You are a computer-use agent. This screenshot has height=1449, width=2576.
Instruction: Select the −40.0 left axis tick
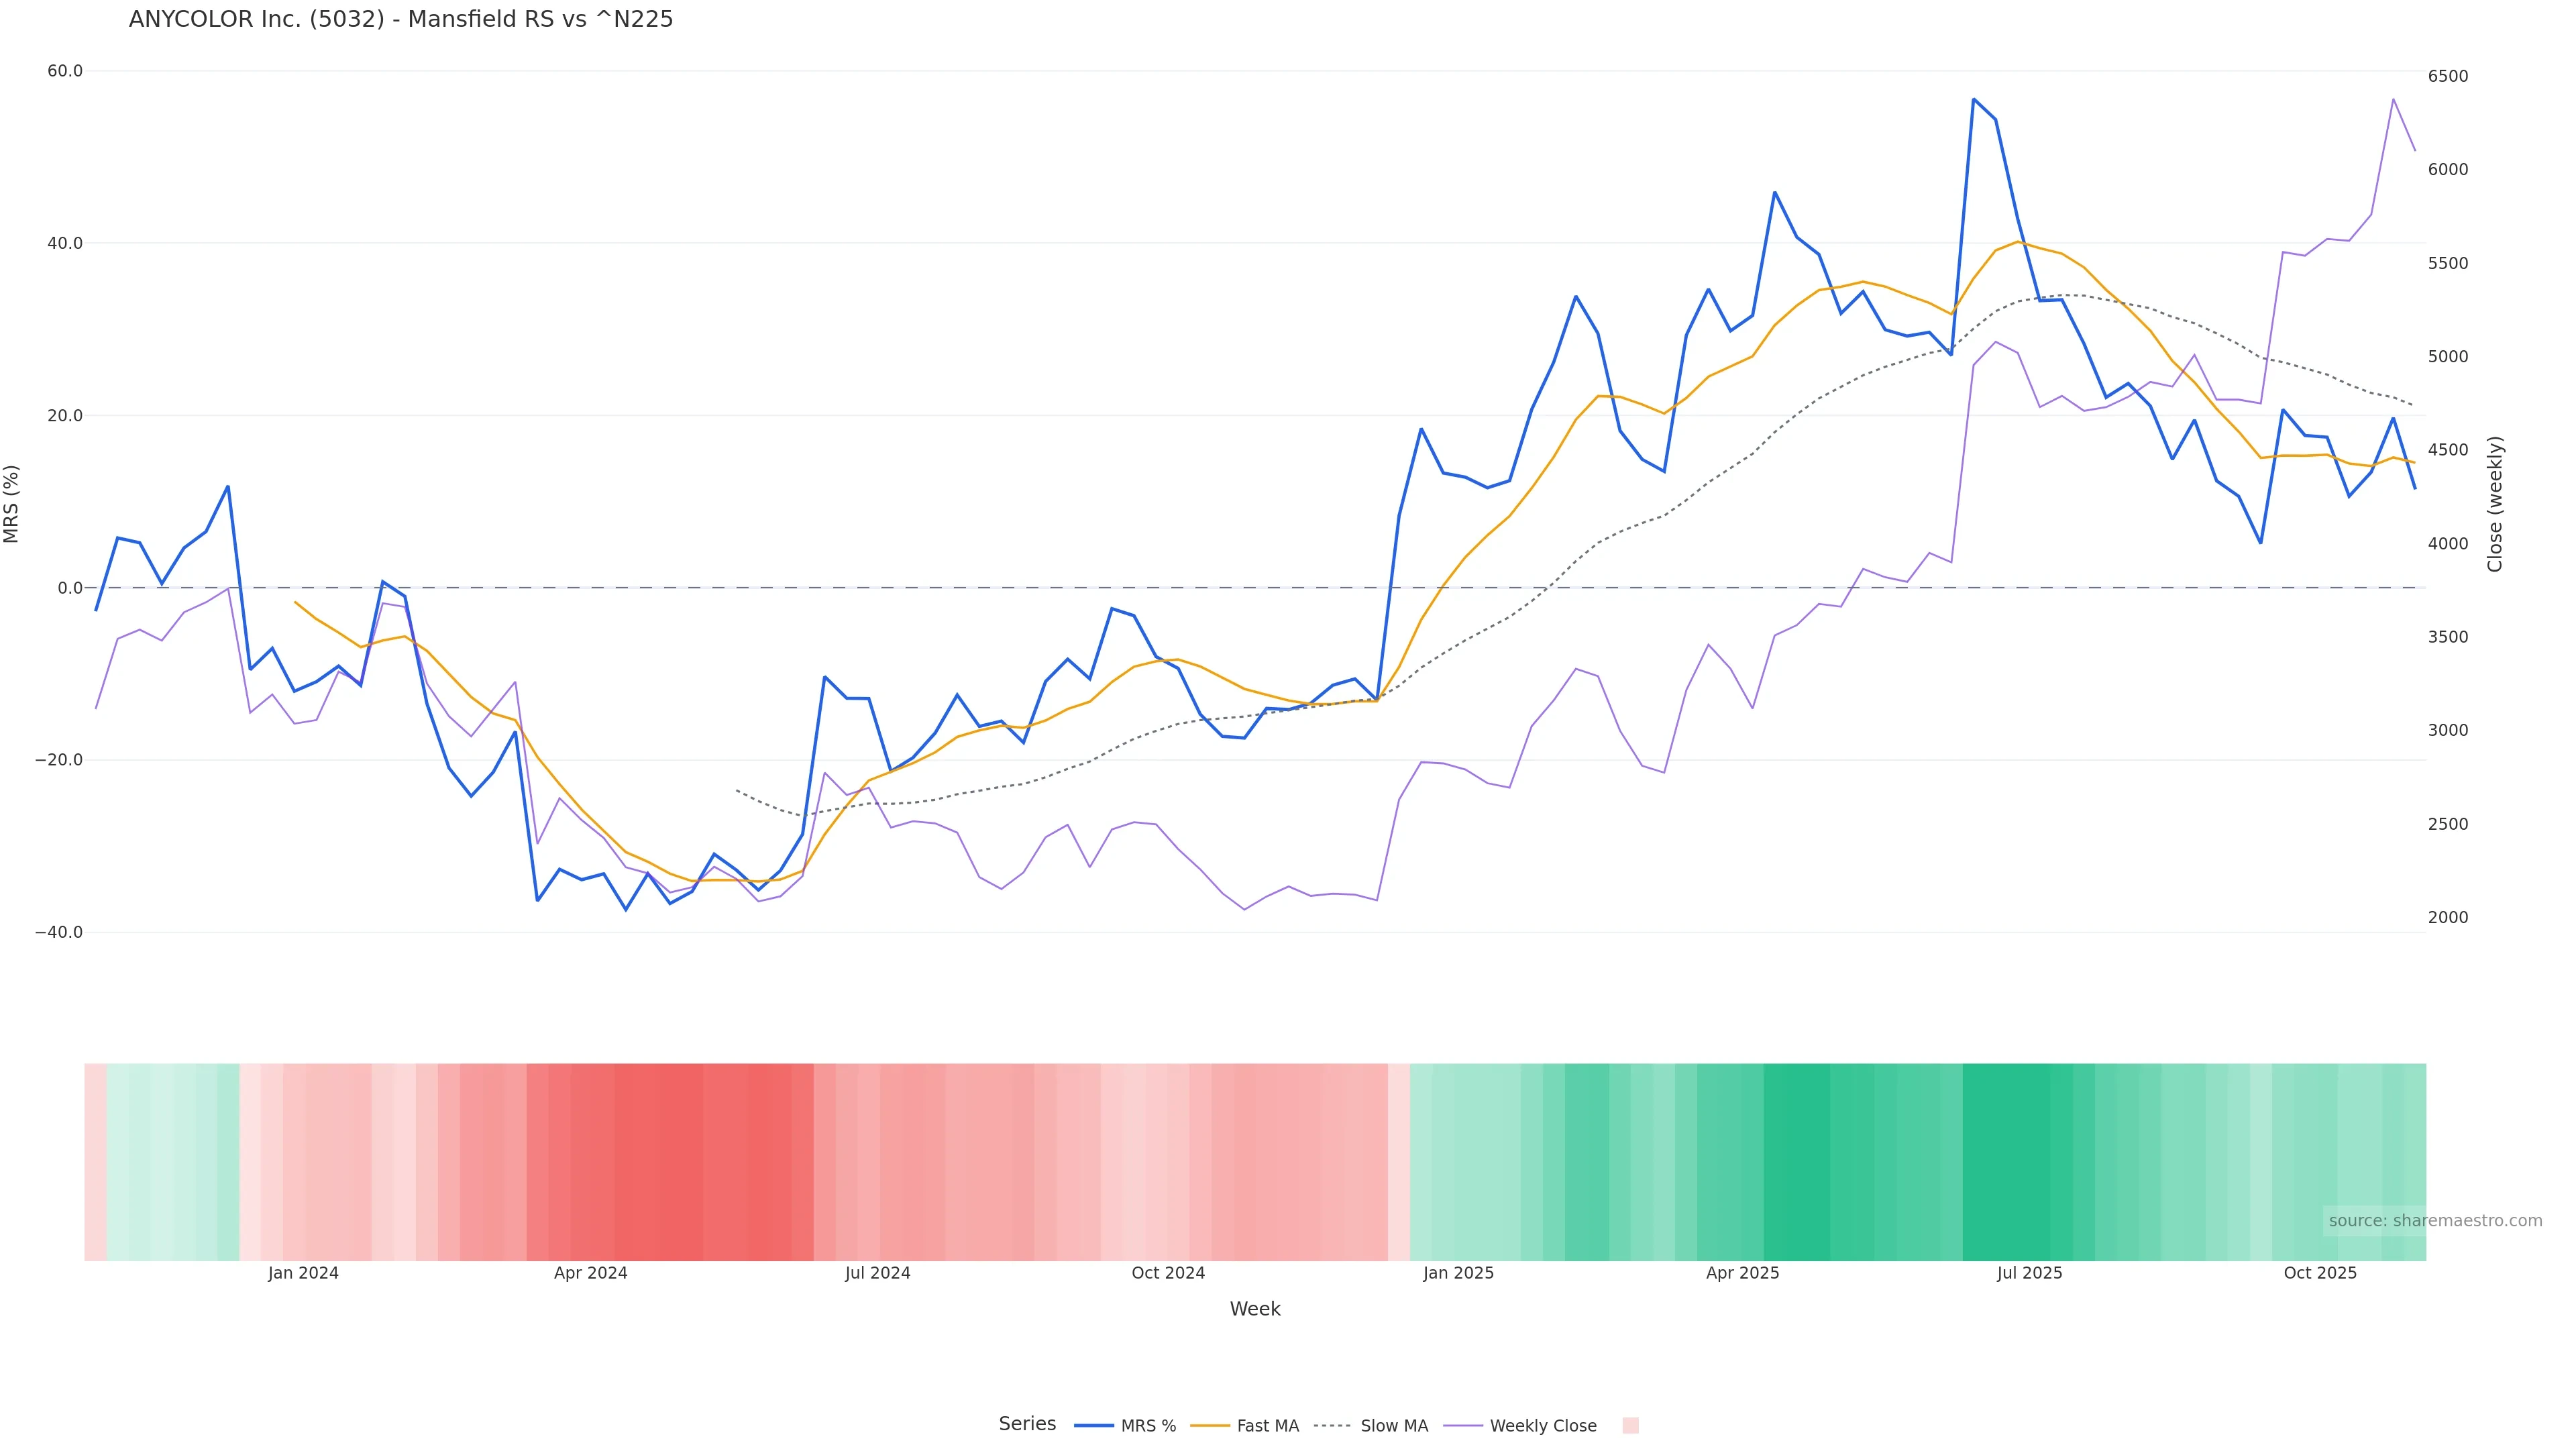coord(59,932)
